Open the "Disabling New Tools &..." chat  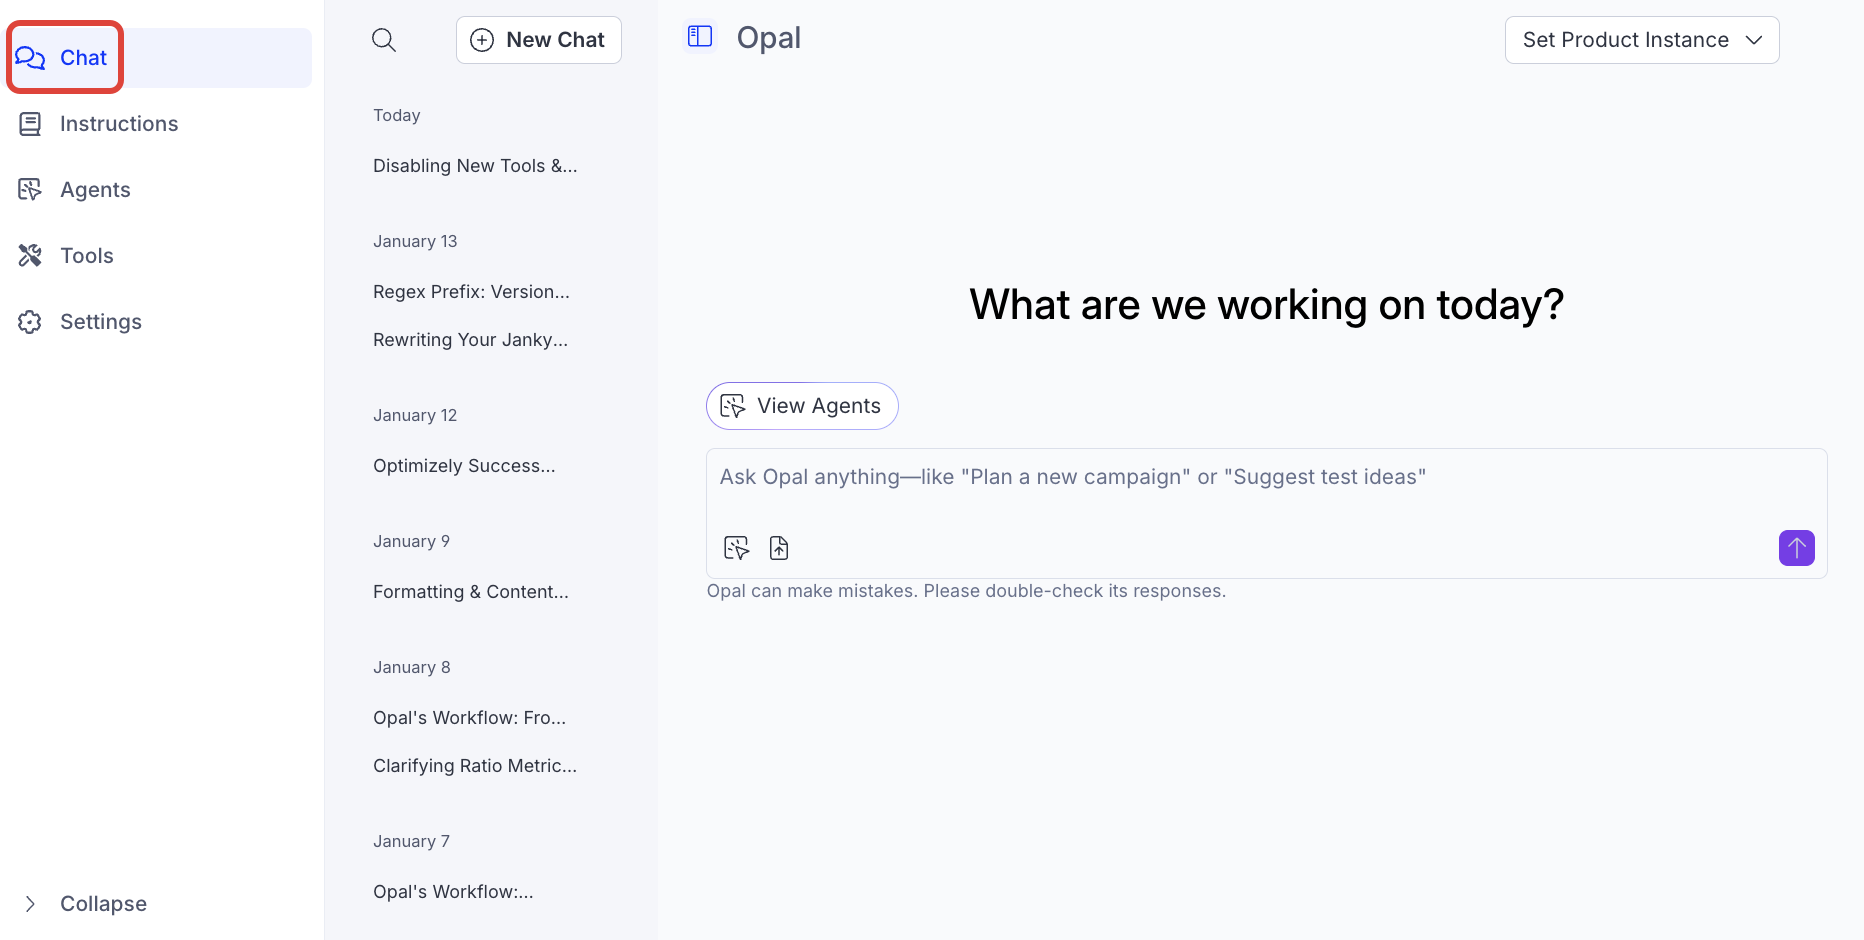(x=475, y=166)
